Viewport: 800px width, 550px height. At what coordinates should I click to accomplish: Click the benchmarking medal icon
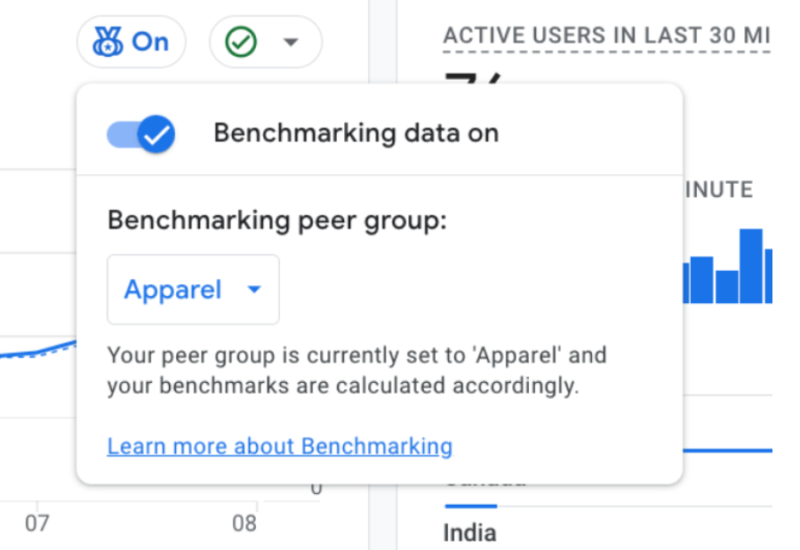[107, 42]
